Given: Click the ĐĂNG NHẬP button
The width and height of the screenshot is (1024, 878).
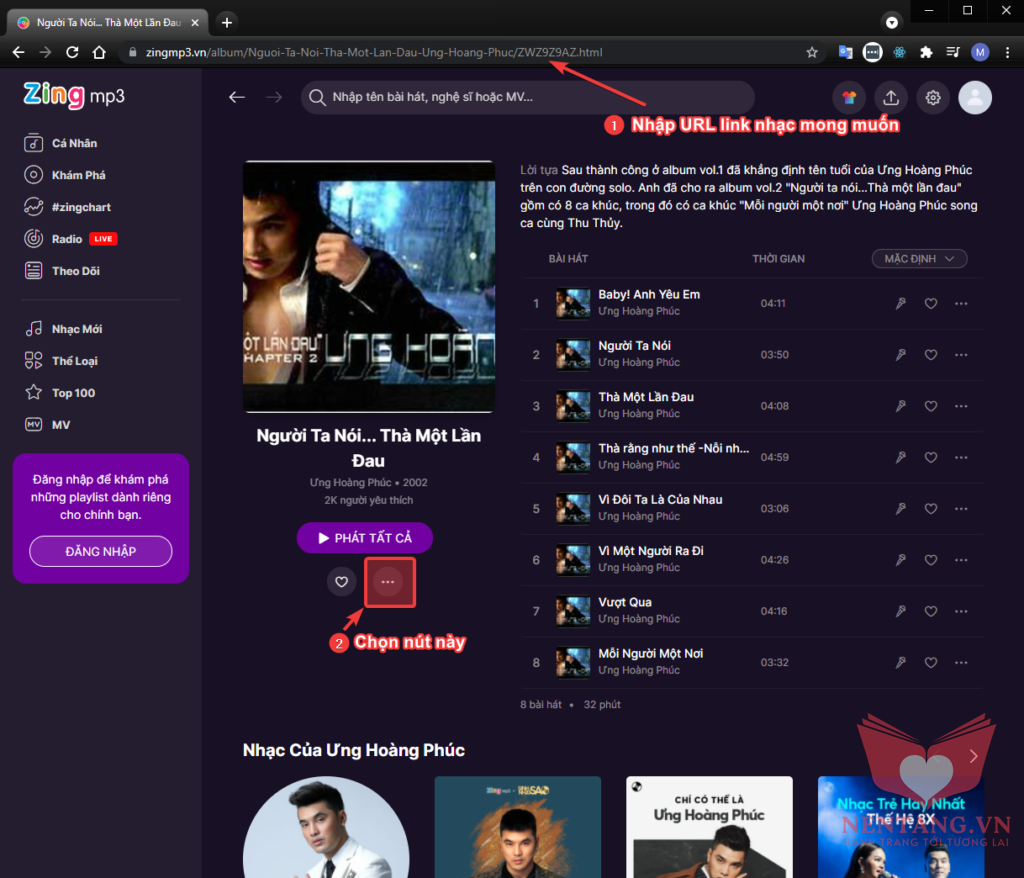Looking at the screenshot, I should (x=100, y=551).
